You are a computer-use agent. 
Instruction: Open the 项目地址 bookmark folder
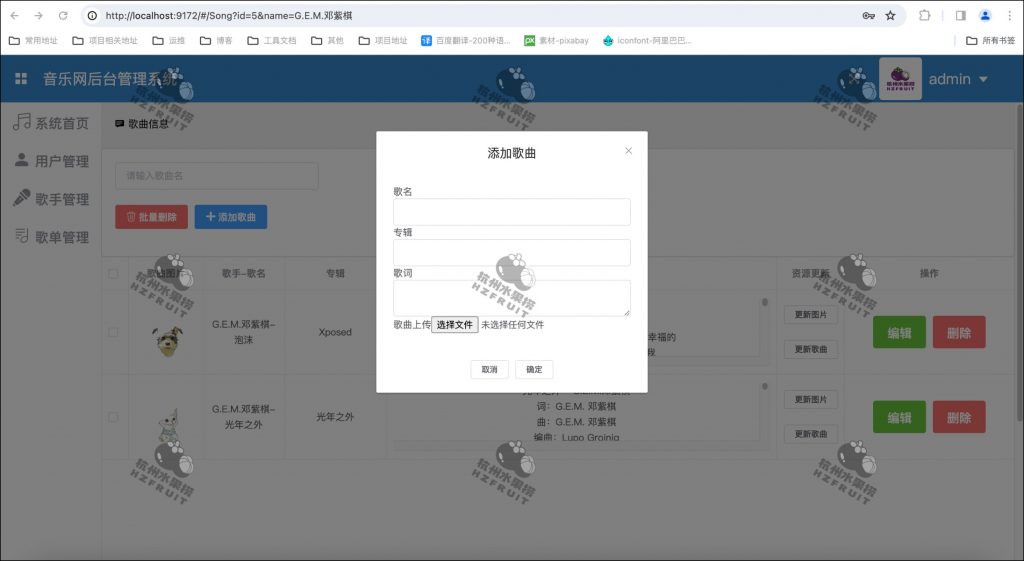coord(383,40)
